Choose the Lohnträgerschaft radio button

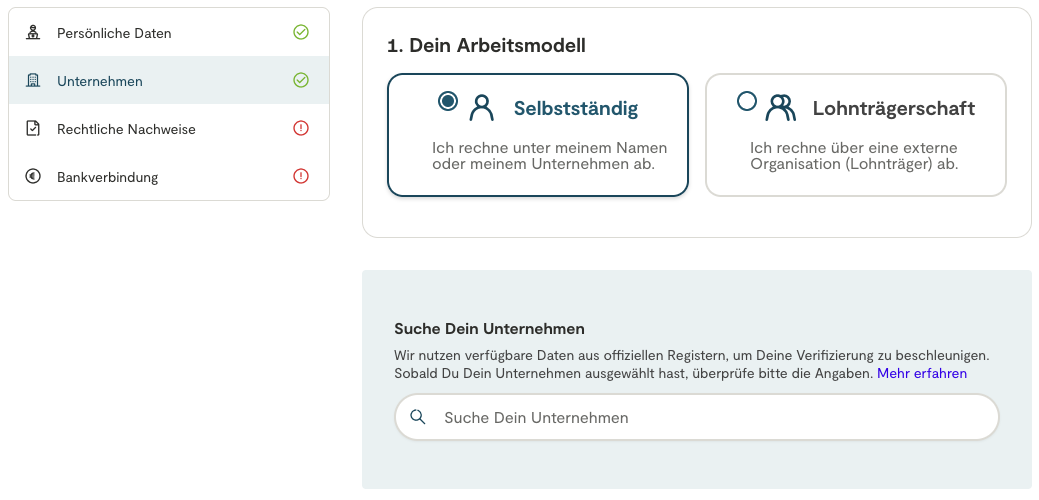point(747,101)
